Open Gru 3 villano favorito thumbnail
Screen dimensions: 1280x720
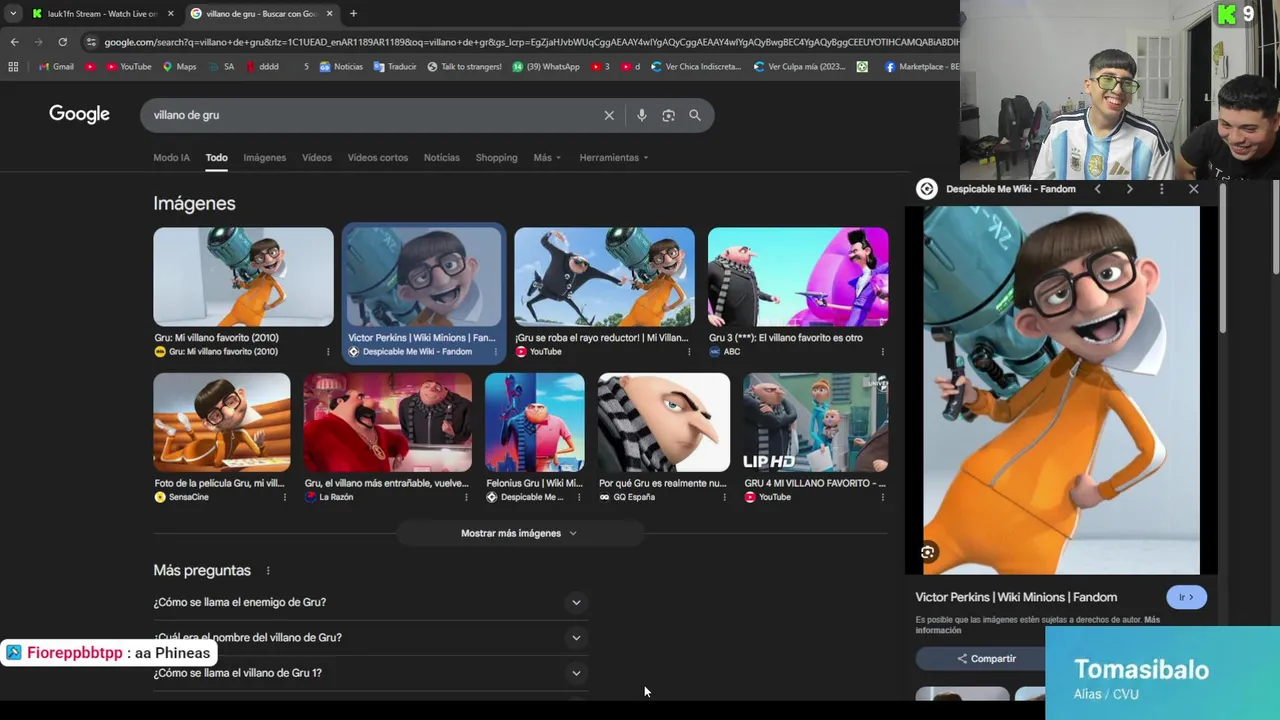(798, 277)
